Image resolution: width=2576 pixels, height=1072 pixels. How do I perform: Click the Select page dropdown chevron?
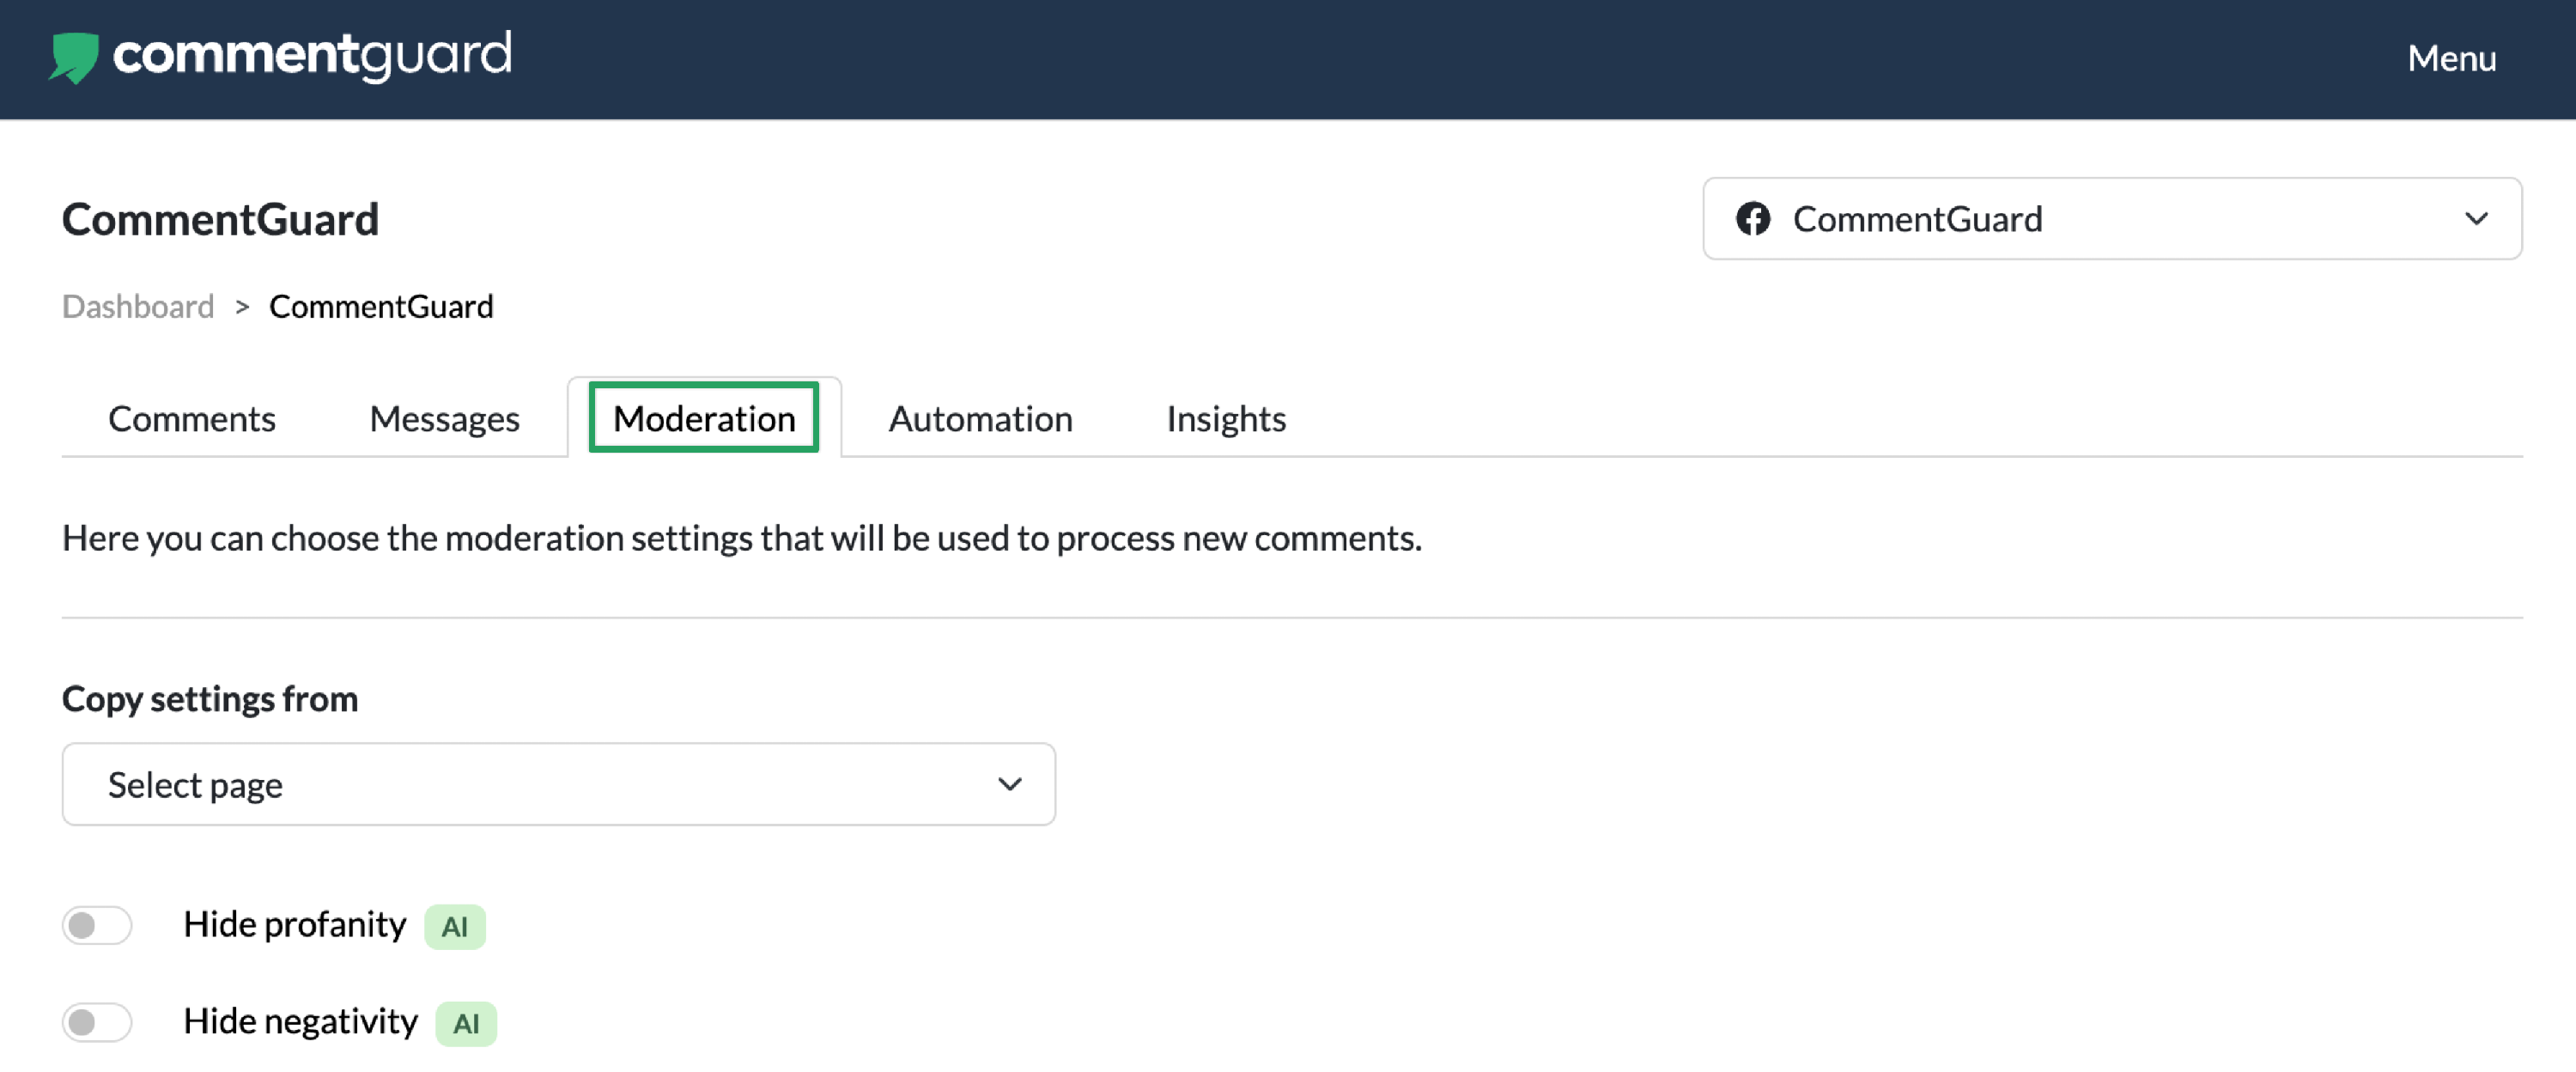click(x=1010, y=785)
